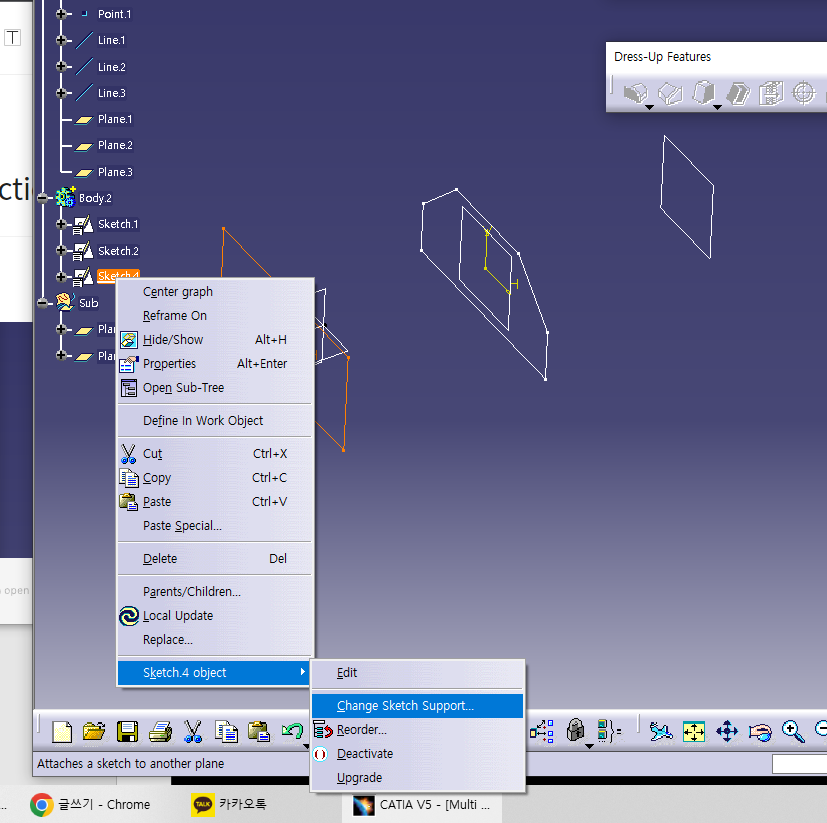827x823 pixels.
Task: Choose Center graph from the context menu
Action: [x=214, y=292]
